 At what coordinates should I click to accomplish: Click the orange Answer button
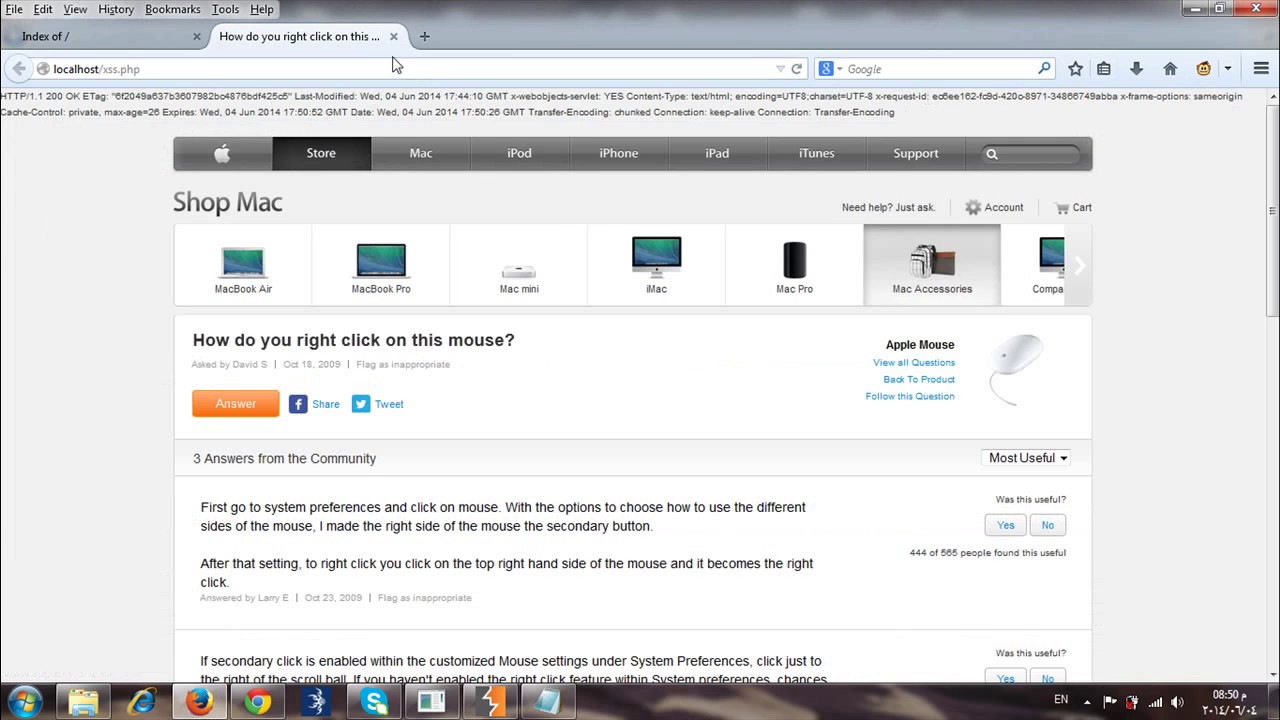(236, 404)
